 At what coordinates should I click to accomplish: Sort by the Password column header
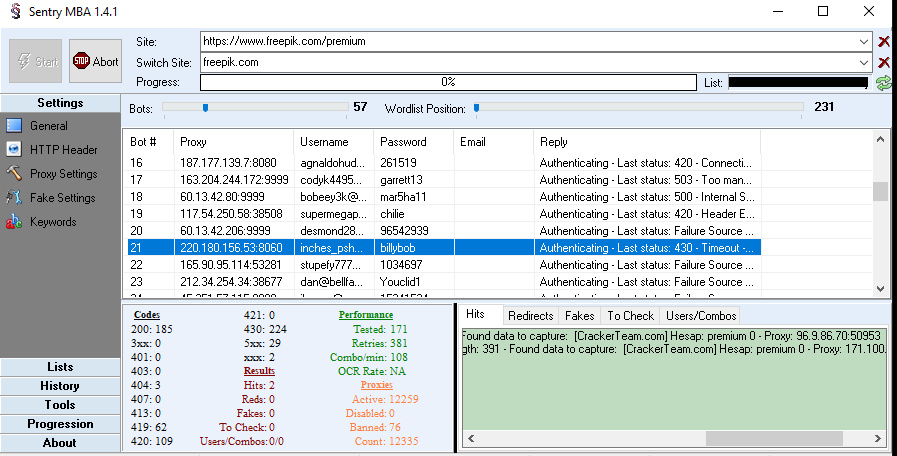coord(414,142)
